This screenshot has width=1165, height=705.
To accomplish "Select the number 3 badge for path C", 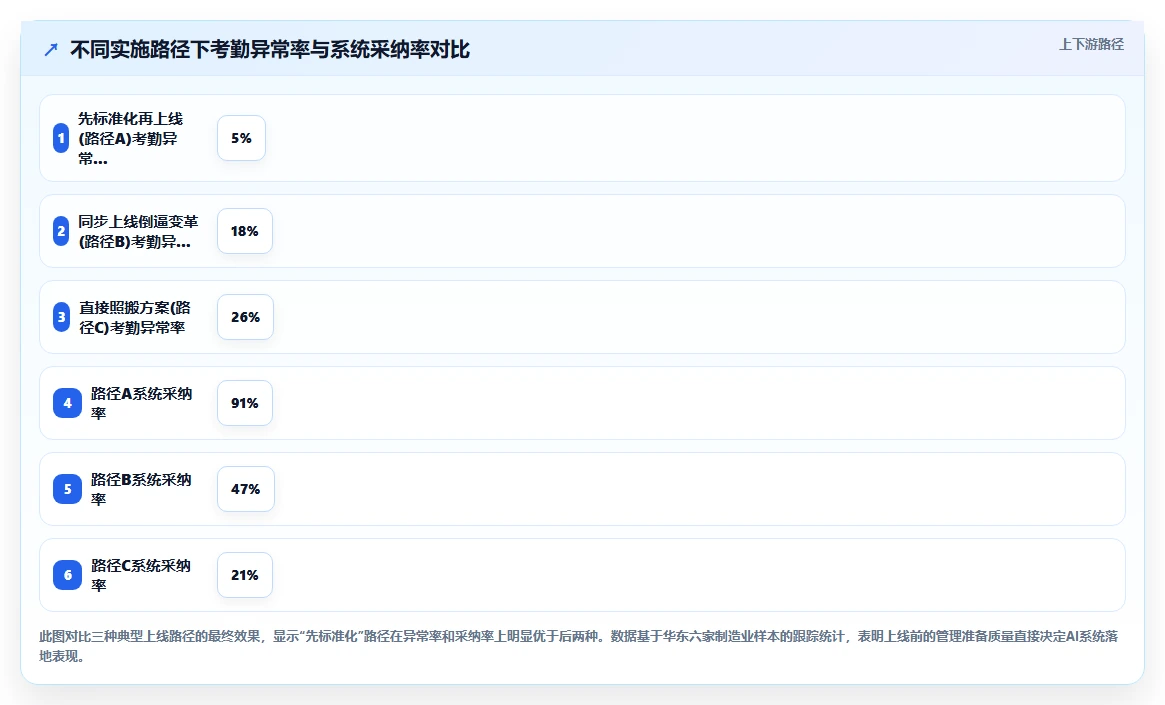I will click(x=62, y=317).
